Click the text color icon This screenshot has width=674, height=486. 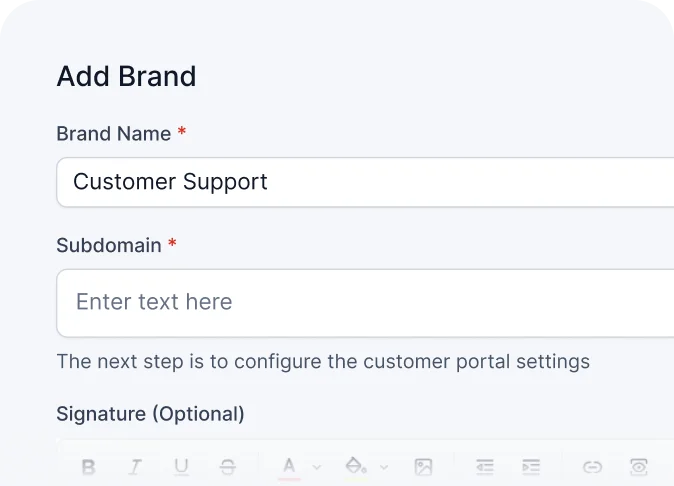point(289,466)
